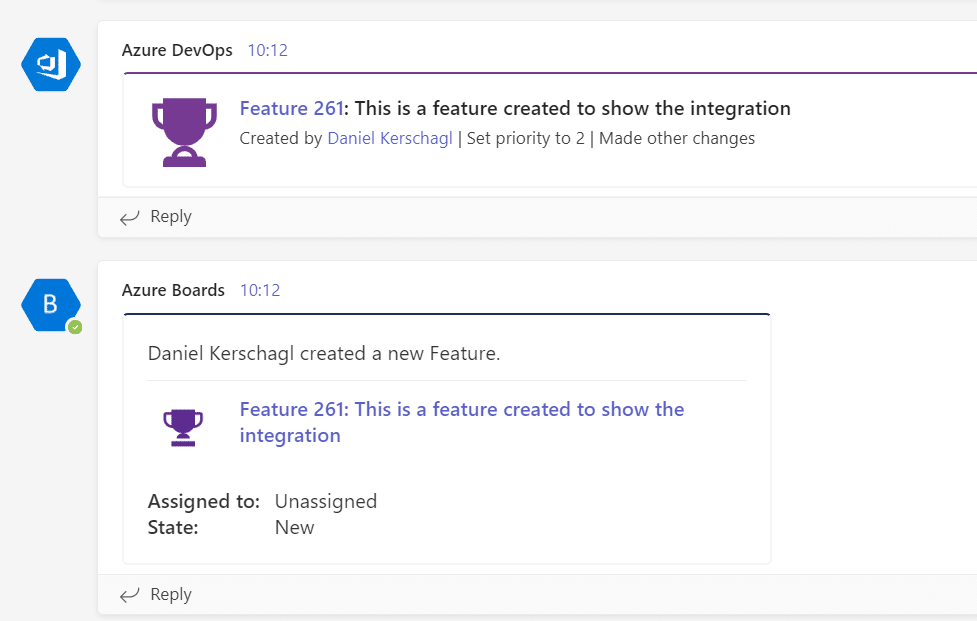Image resolution: width=977 pixels, height=621 pixels.
Task: Open the Feature 261 link in Azure DevOps card
Action: pyautogui.click(x=292, y=108)
